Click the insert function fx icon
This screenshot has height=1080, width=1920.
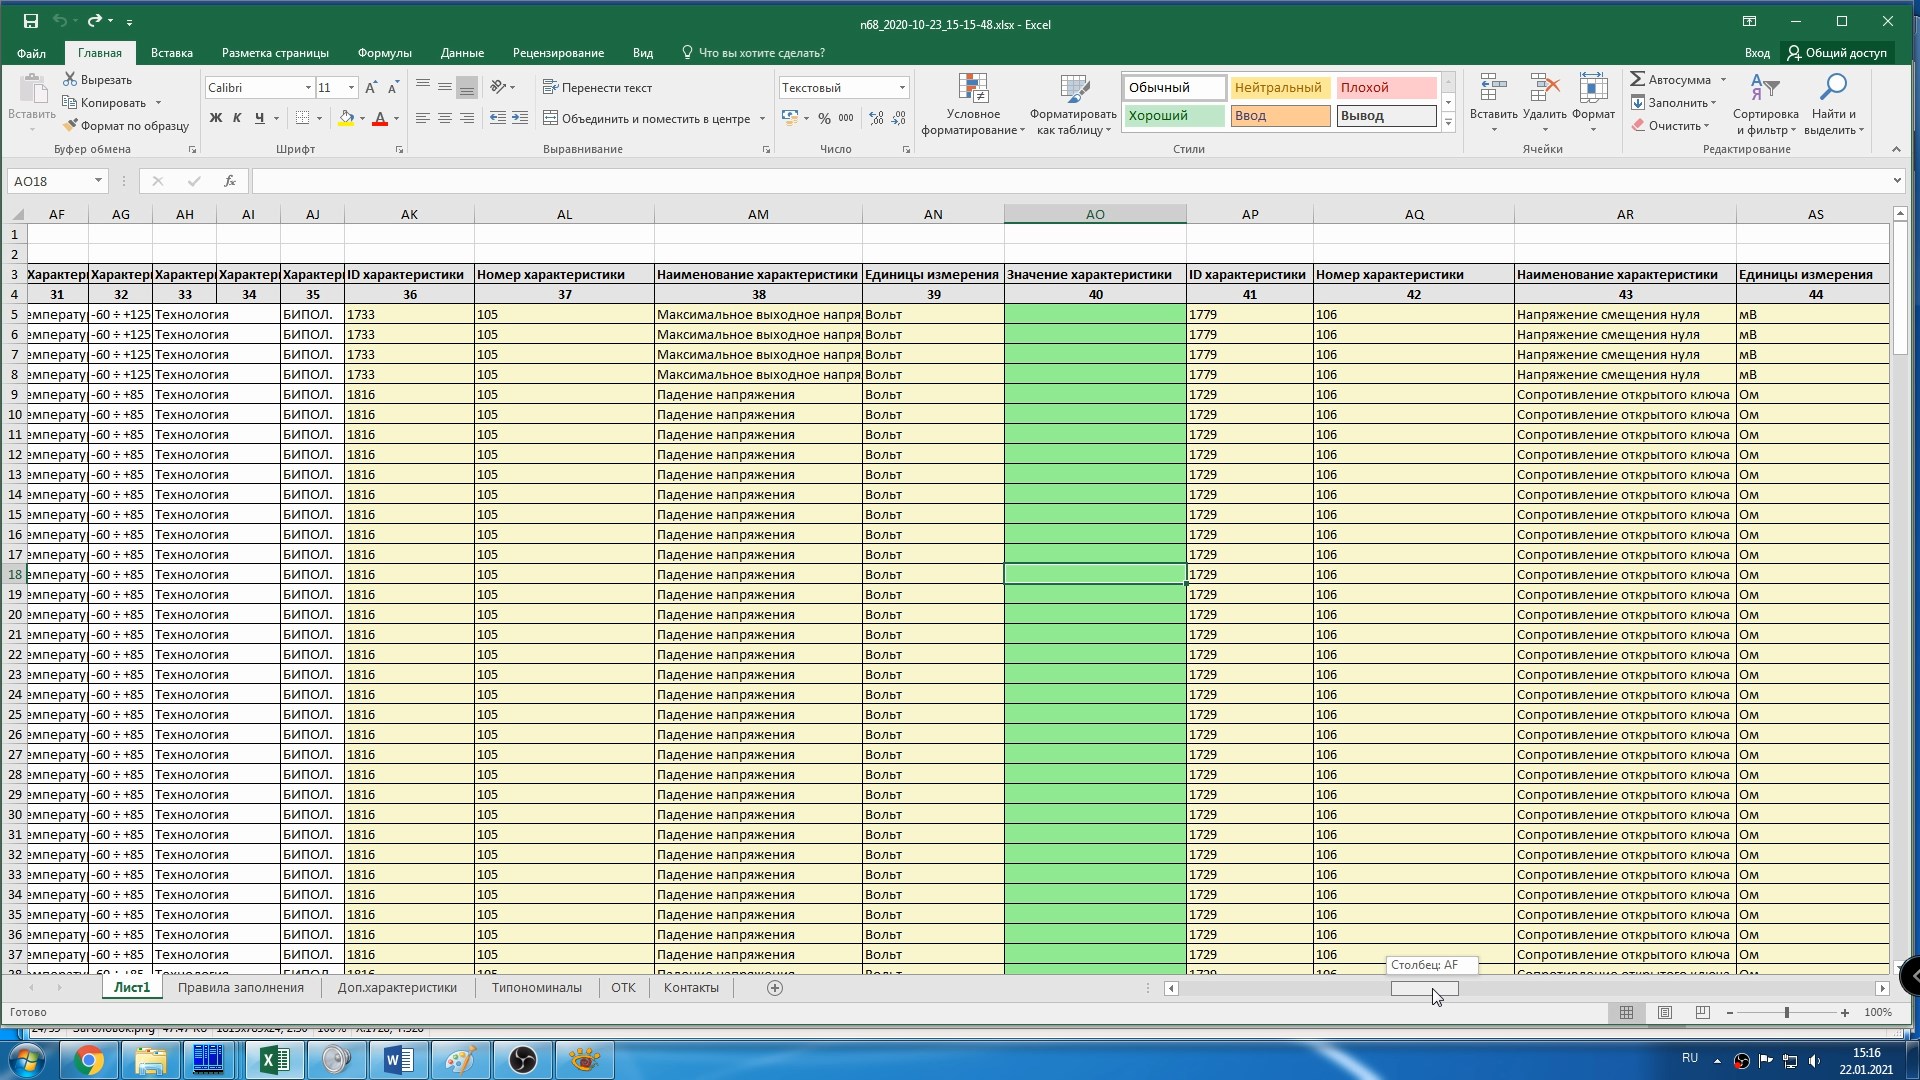click(x=230, y=181)
